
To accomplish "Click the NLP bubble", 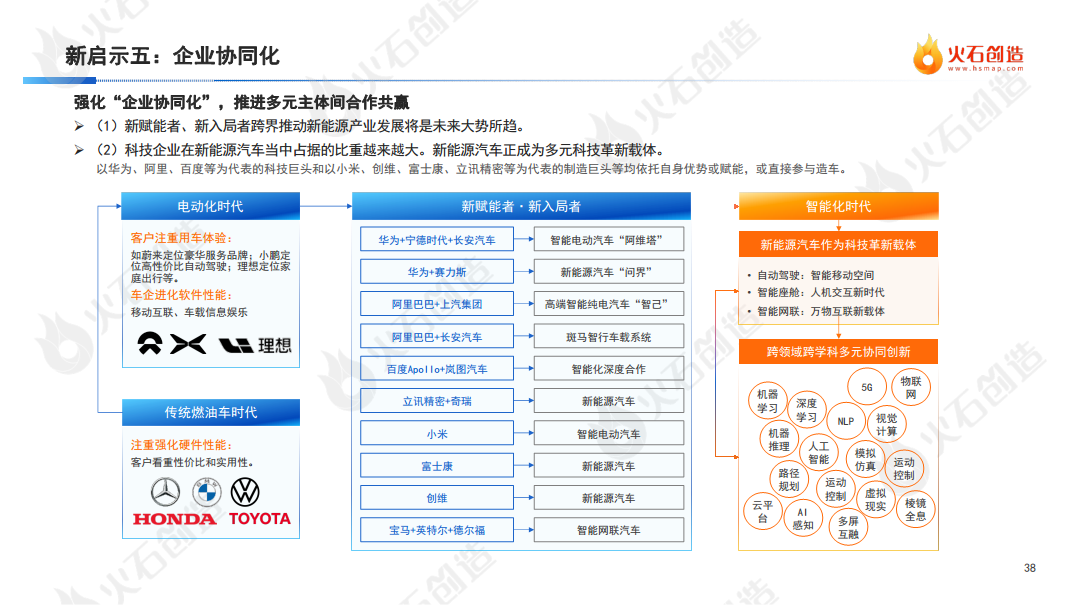I will (846, 422).
